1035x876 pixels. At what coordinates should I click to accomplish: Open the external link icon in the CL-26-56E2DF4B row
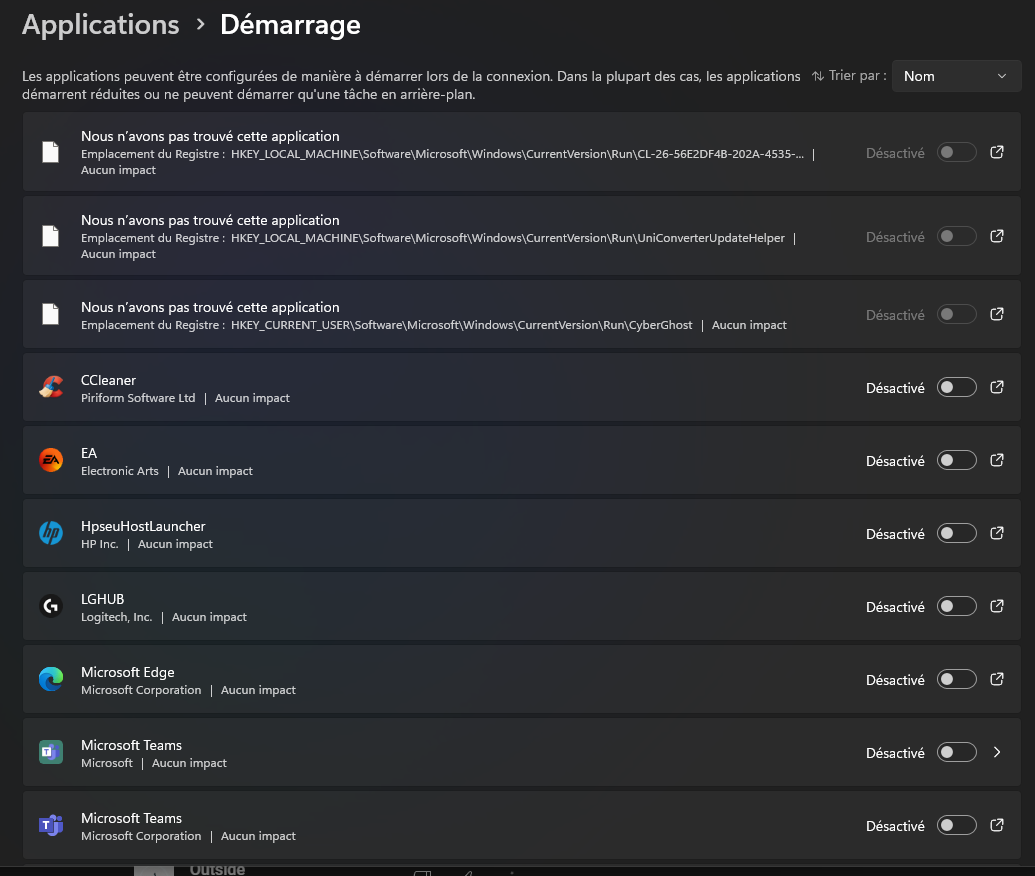pyautogui.click(x=997, y=152)
